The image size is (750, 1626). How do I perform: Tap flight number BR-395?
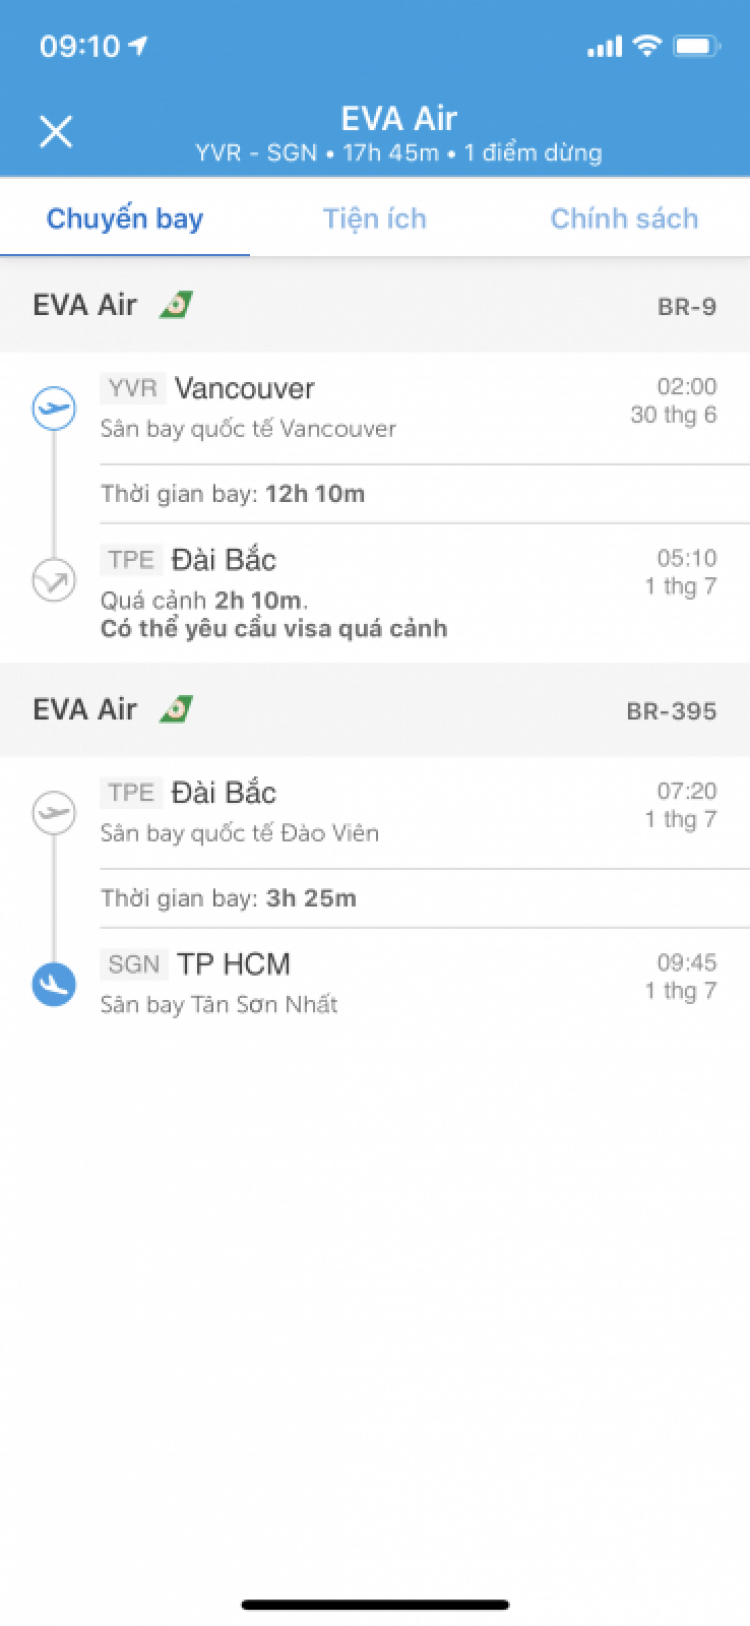(x=672, y=711)
